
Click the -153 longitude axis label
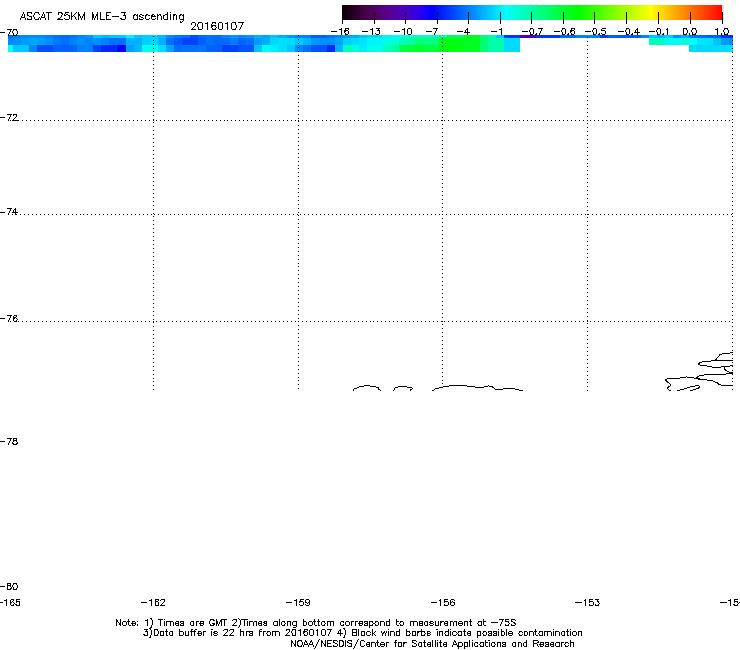point(588,602)
